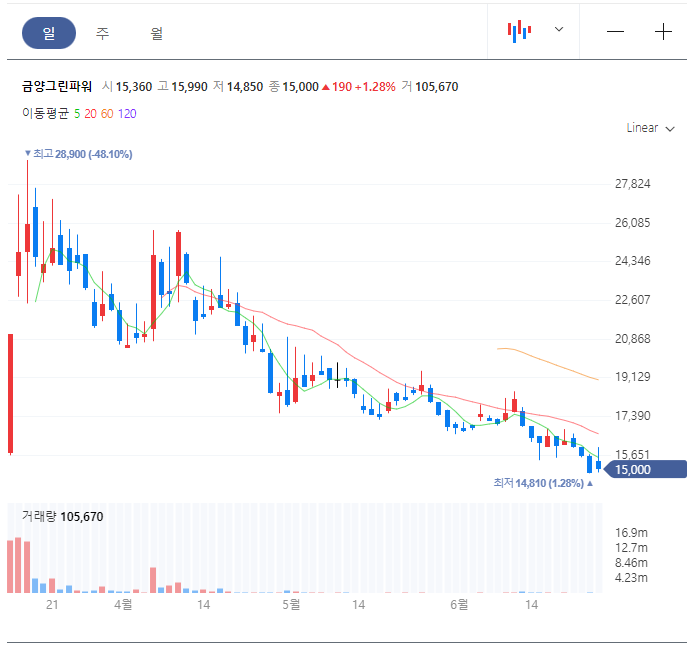
Task: Open the Linear scale dropdown
Action: point(650,128)
